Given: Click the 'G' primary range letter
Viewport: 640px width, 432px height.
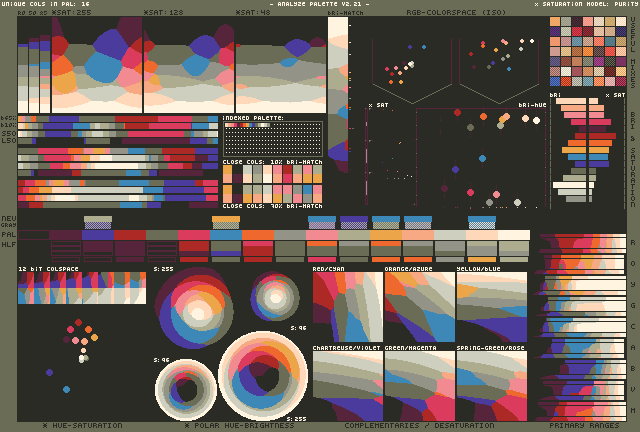Looking at the screenshot, I should tap(633, 305).
